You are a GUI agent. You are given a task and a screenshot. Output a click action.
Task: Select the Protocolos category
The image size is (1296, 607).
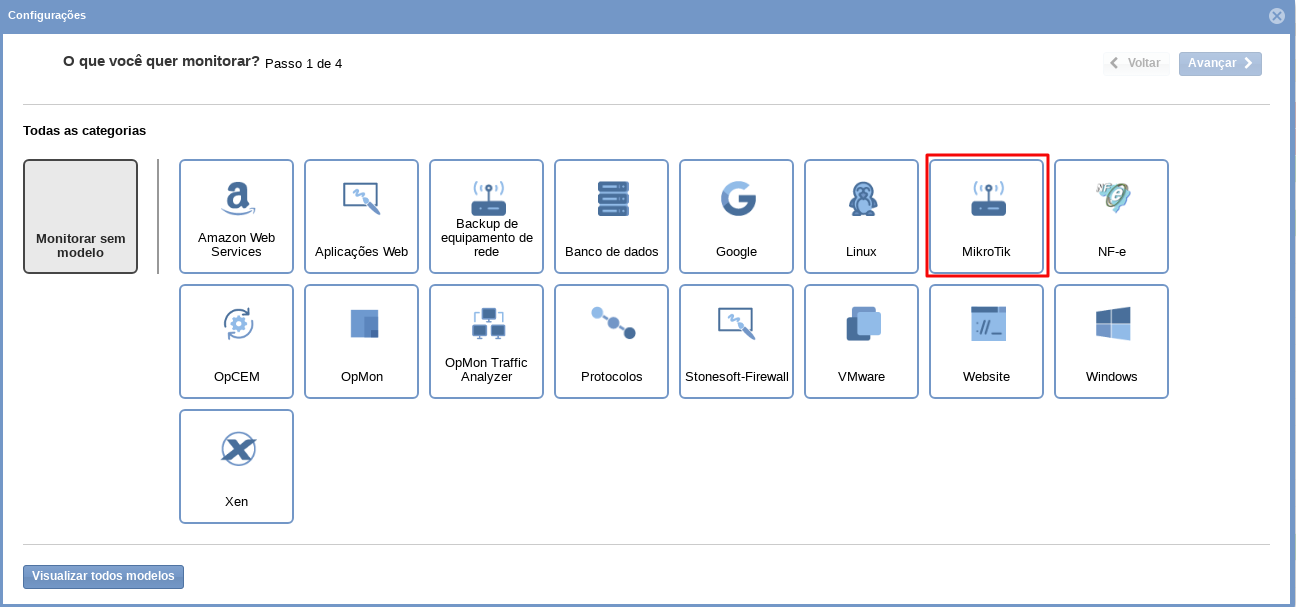(611, 341)
